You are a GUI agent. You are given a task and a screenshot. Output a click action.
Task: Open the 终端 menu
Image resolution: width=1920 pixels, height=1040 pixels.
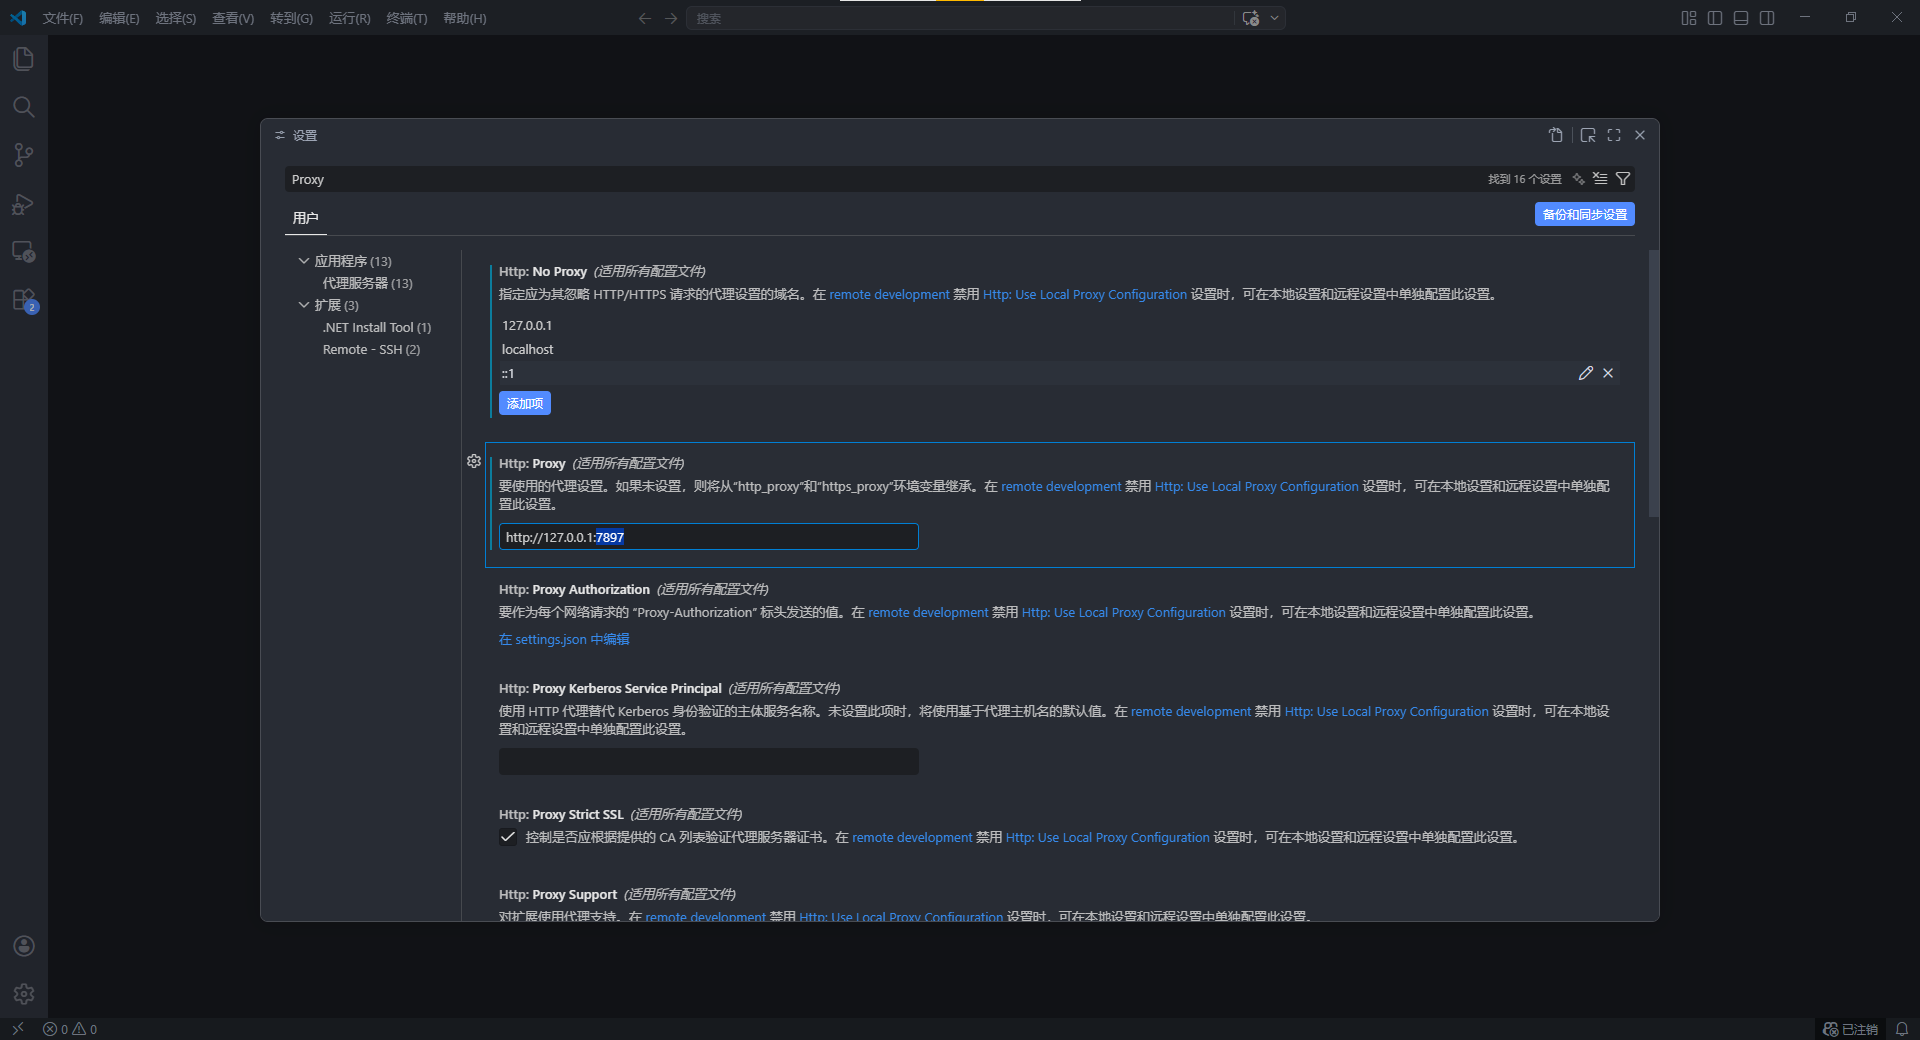(406, 18)
